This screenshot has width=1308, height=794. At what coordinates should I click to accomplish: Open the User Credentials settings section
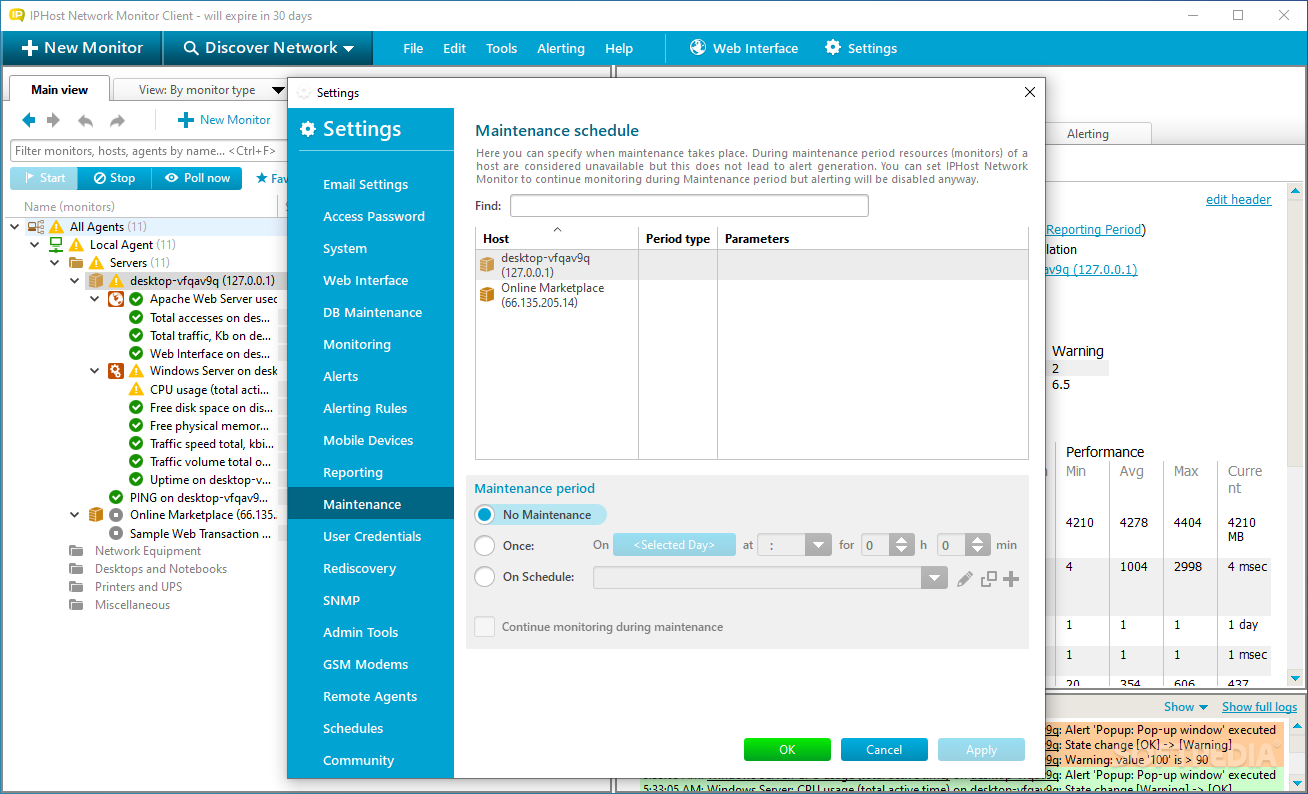(372, 536)
